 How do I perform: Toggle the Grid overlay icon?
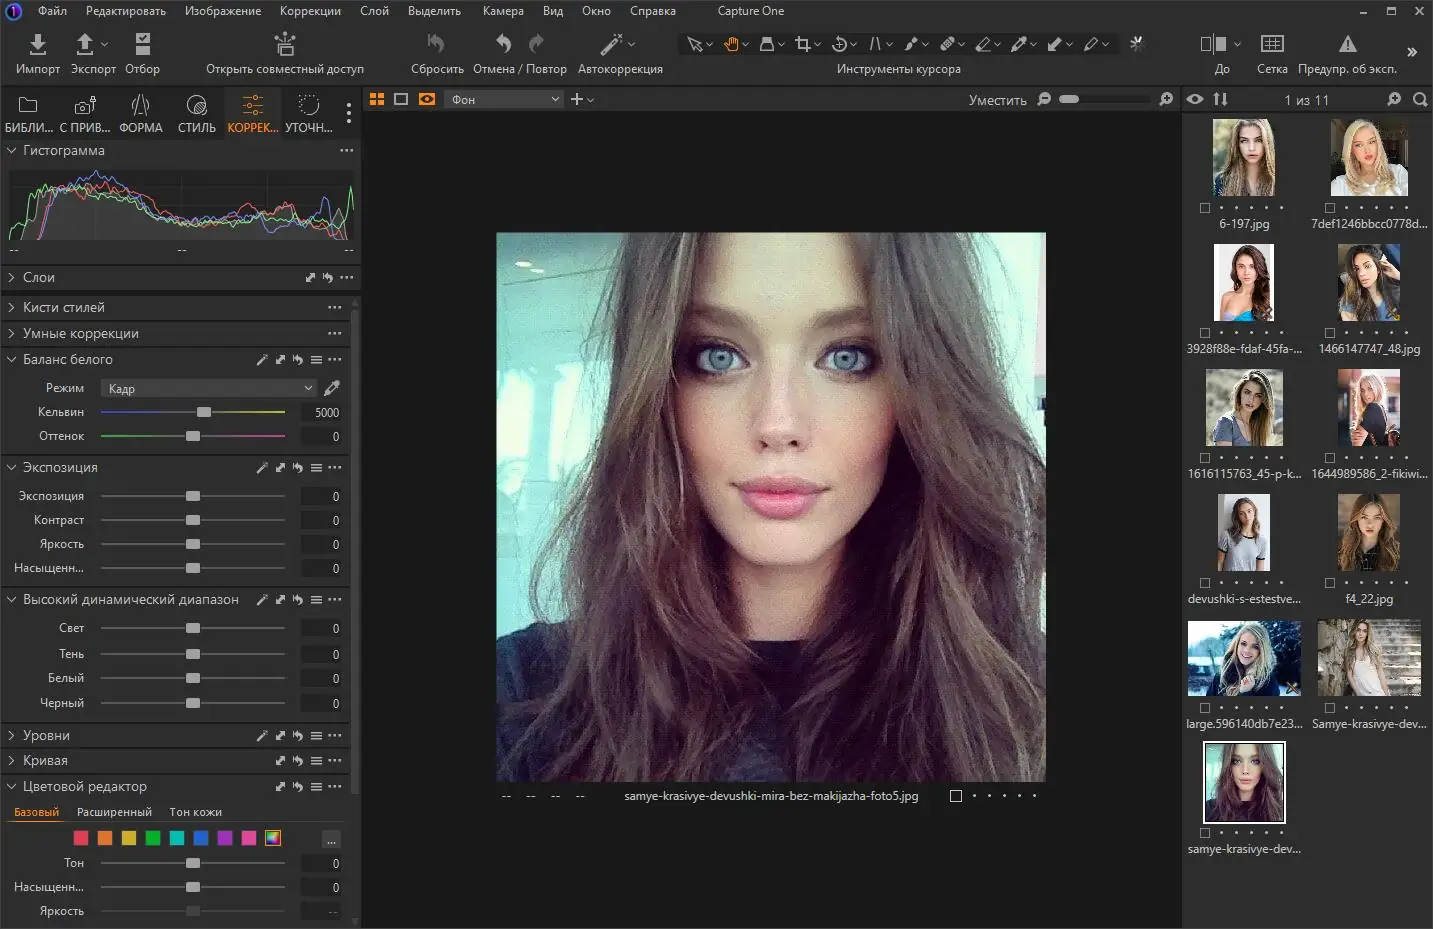coord(1271,44)
